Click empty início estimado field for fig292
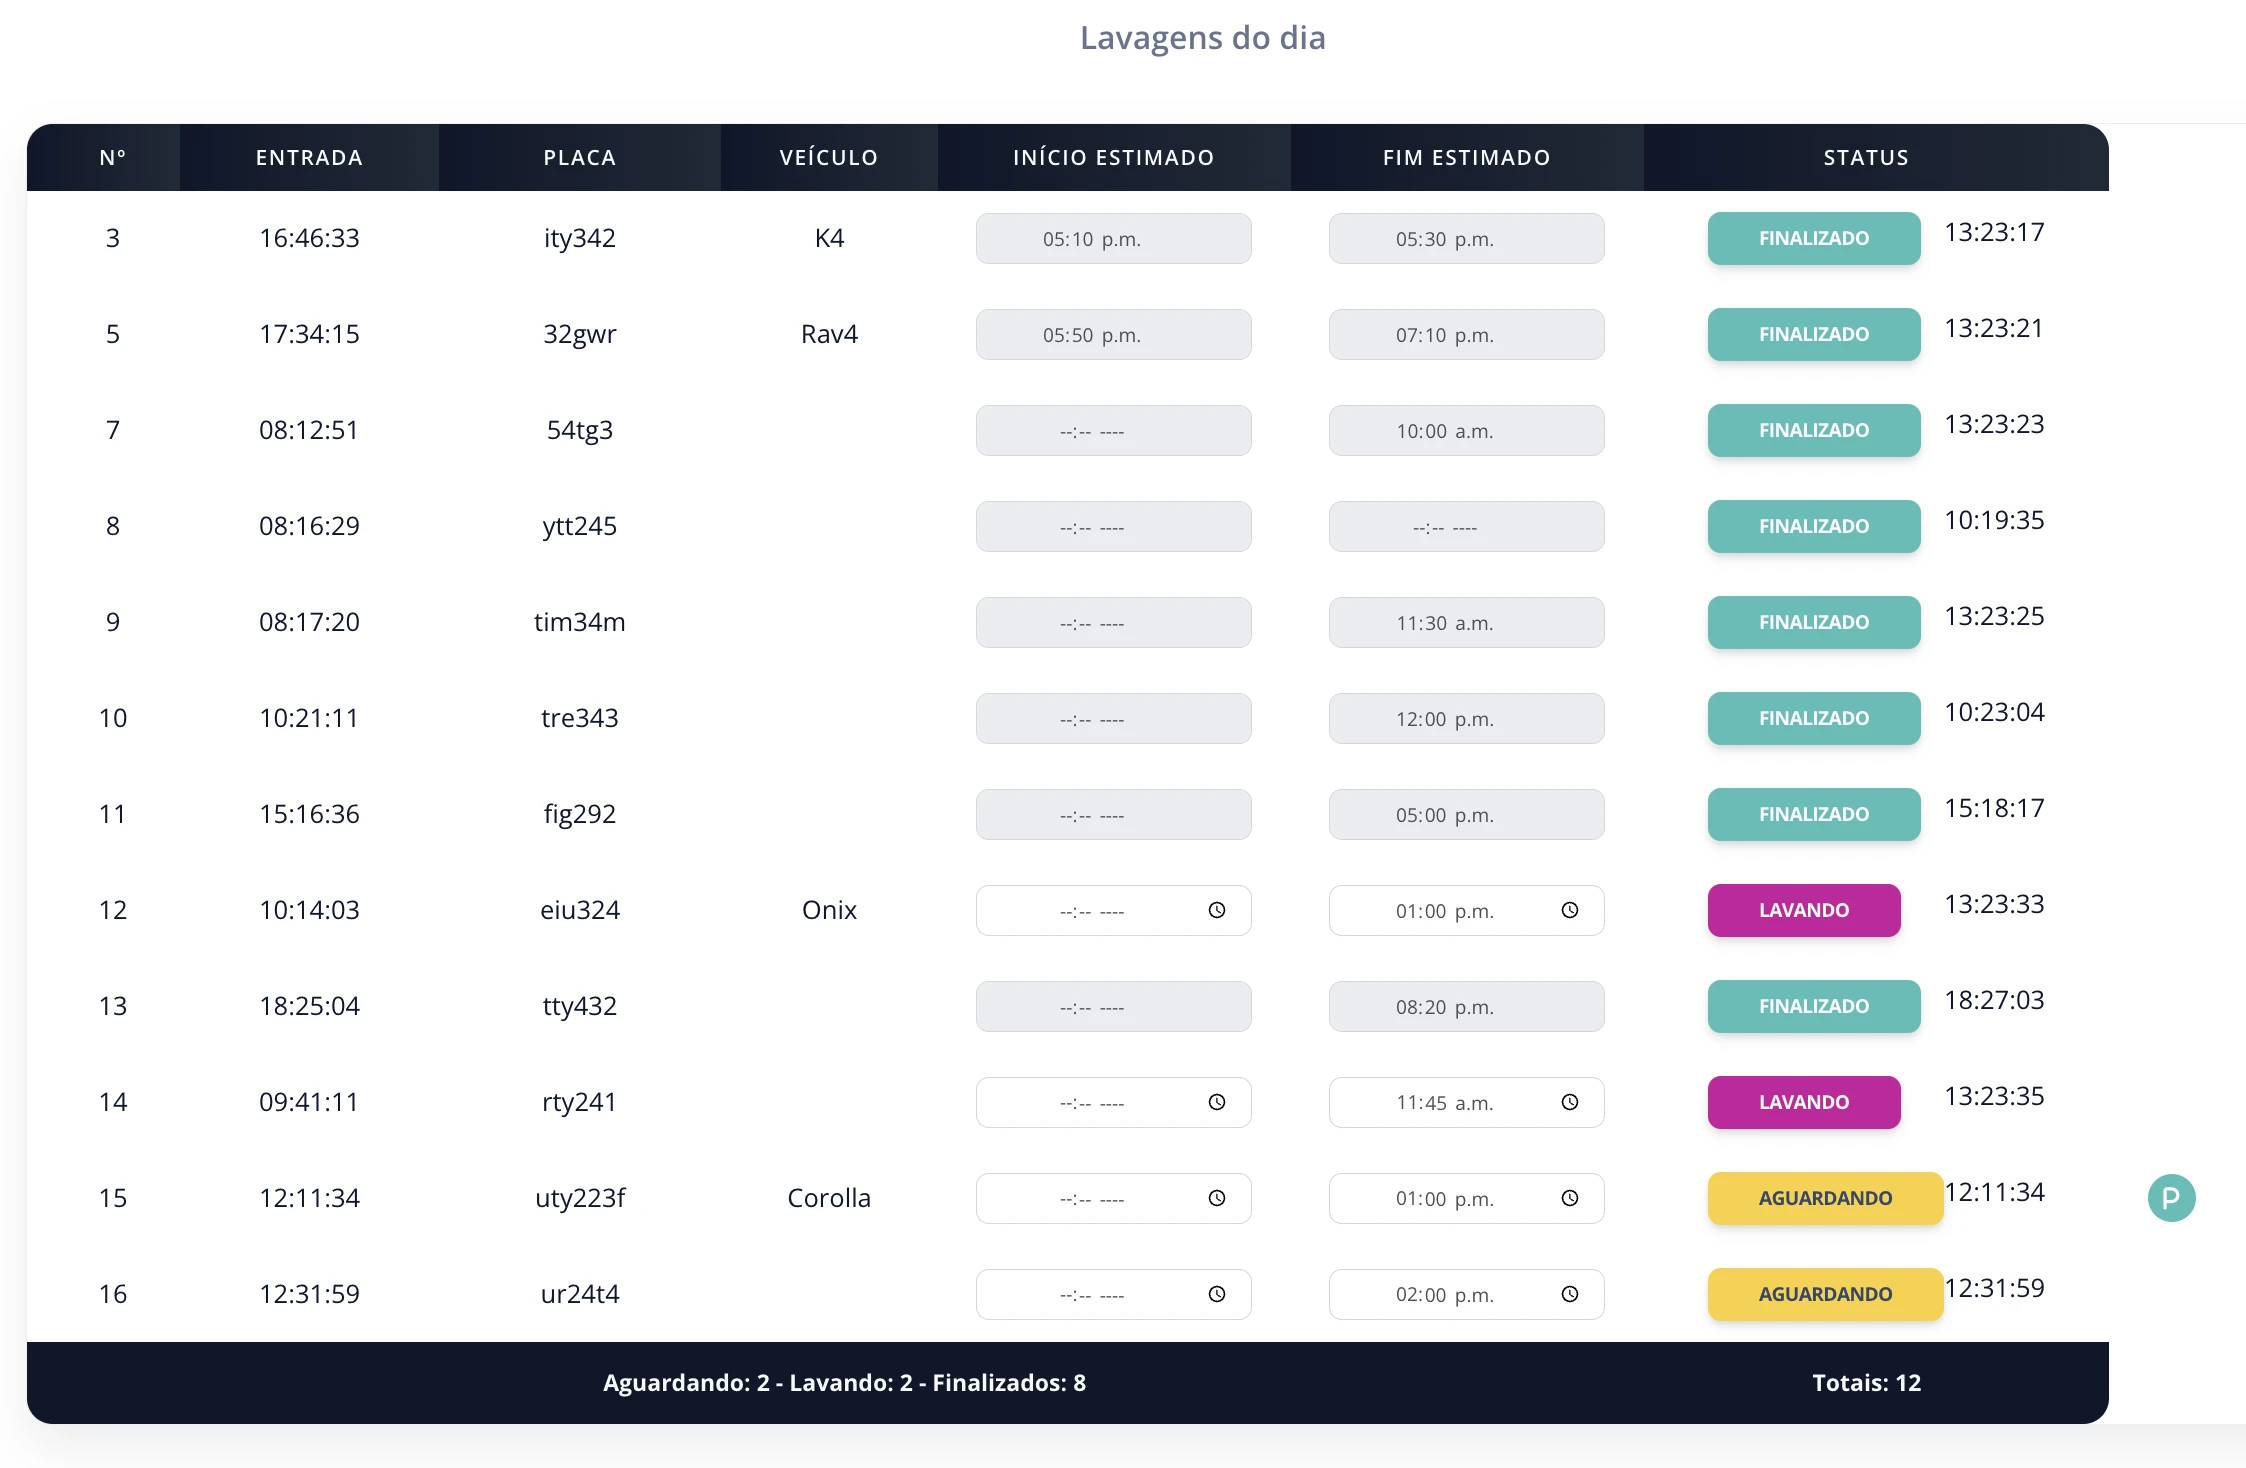This screenshot has width=2246, height=1468. point(1113,814)
